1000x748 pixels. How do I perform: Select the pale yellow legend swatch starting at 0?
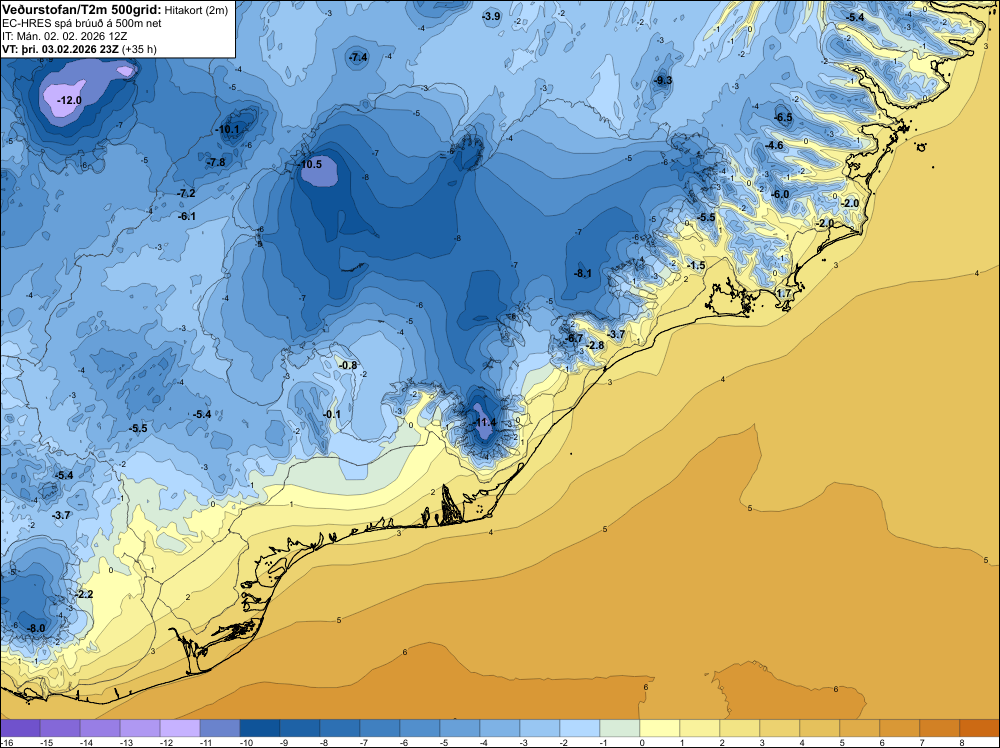click(x=659, y=728)
